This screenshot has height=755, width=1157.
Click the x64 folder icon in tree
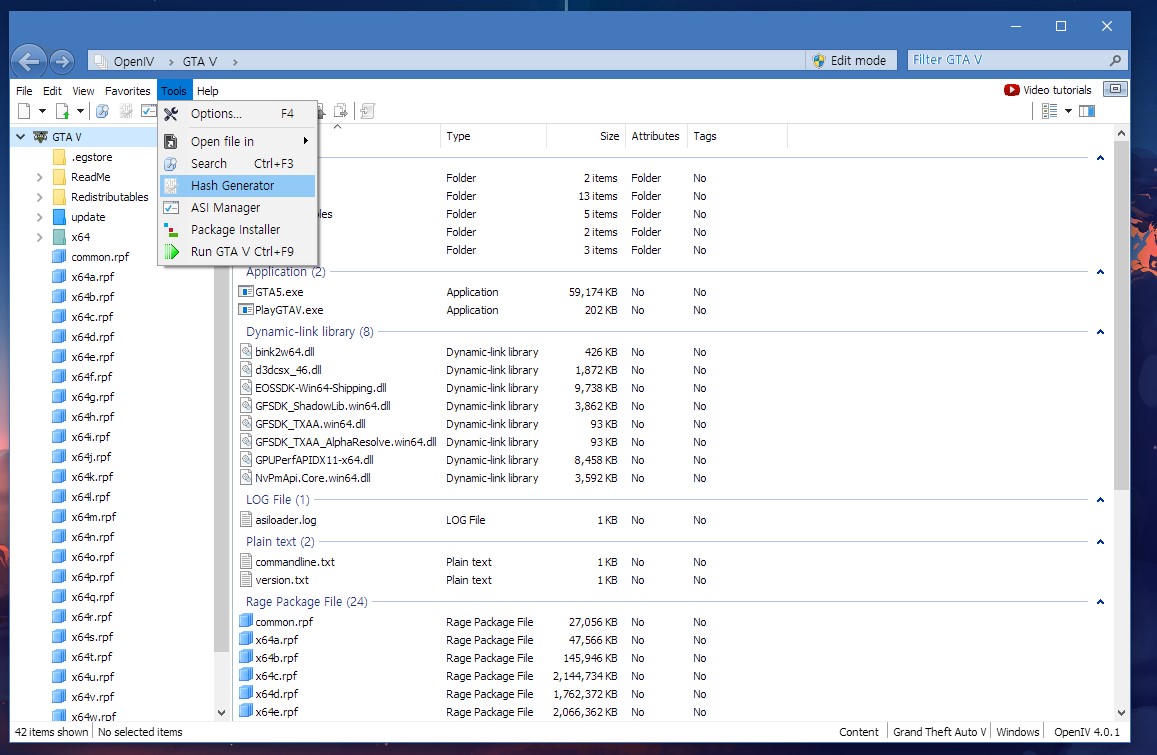(x=60, y=237)
